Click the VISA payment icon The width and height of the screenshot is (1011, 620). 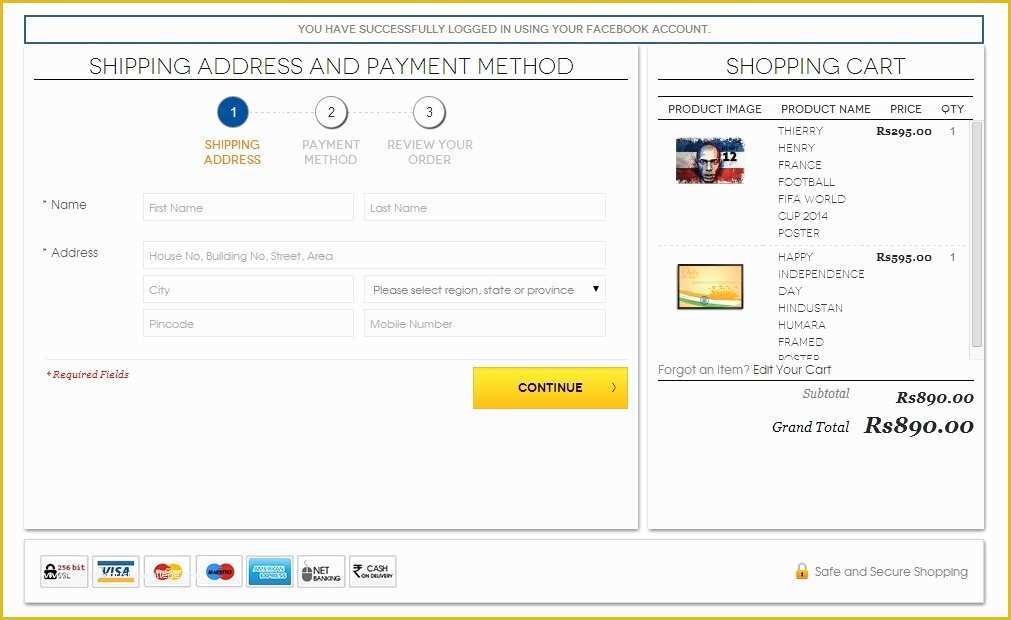(x=116, y=571)
